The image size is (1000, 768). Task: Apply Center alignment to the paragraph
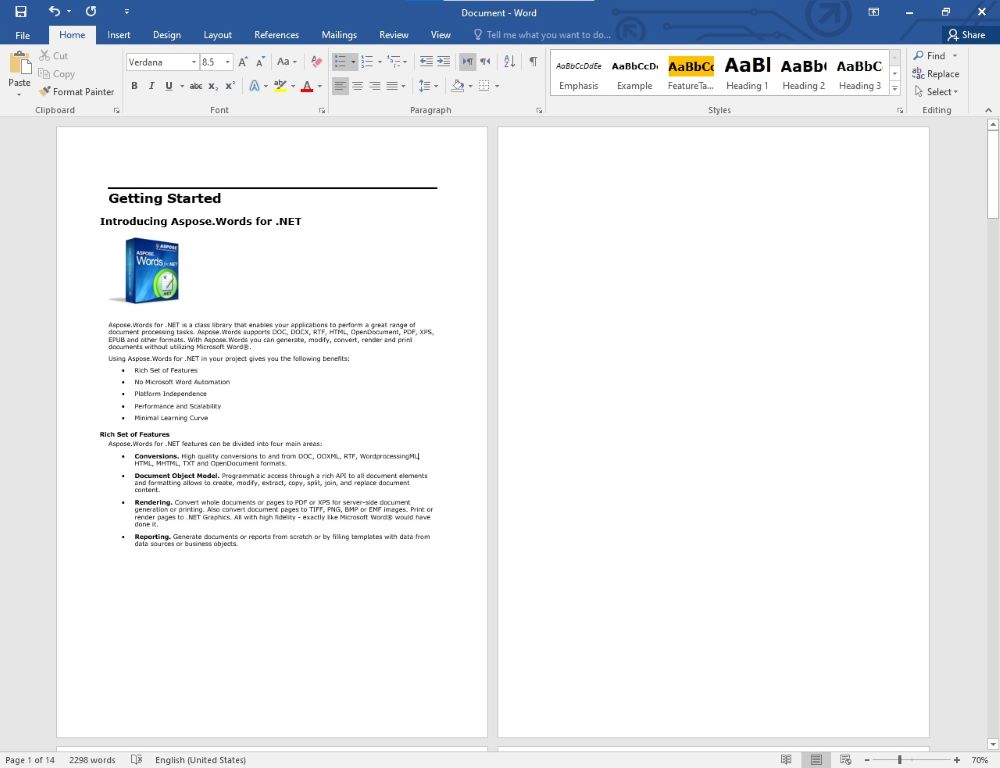(x=358, y=86)
